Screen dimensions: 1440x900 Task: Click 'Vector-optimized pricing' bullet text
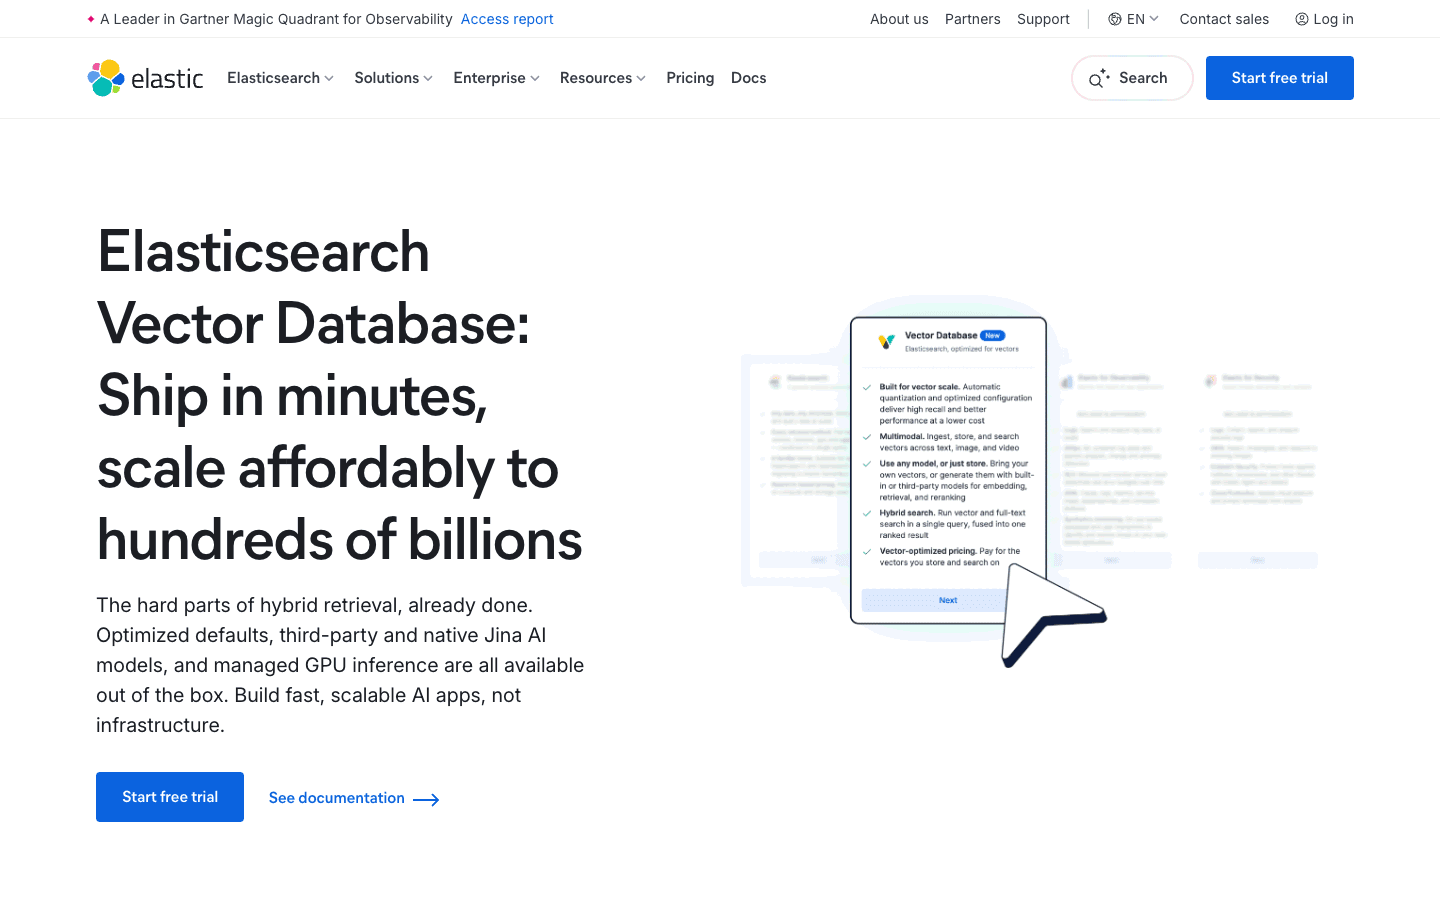[950, 556]
